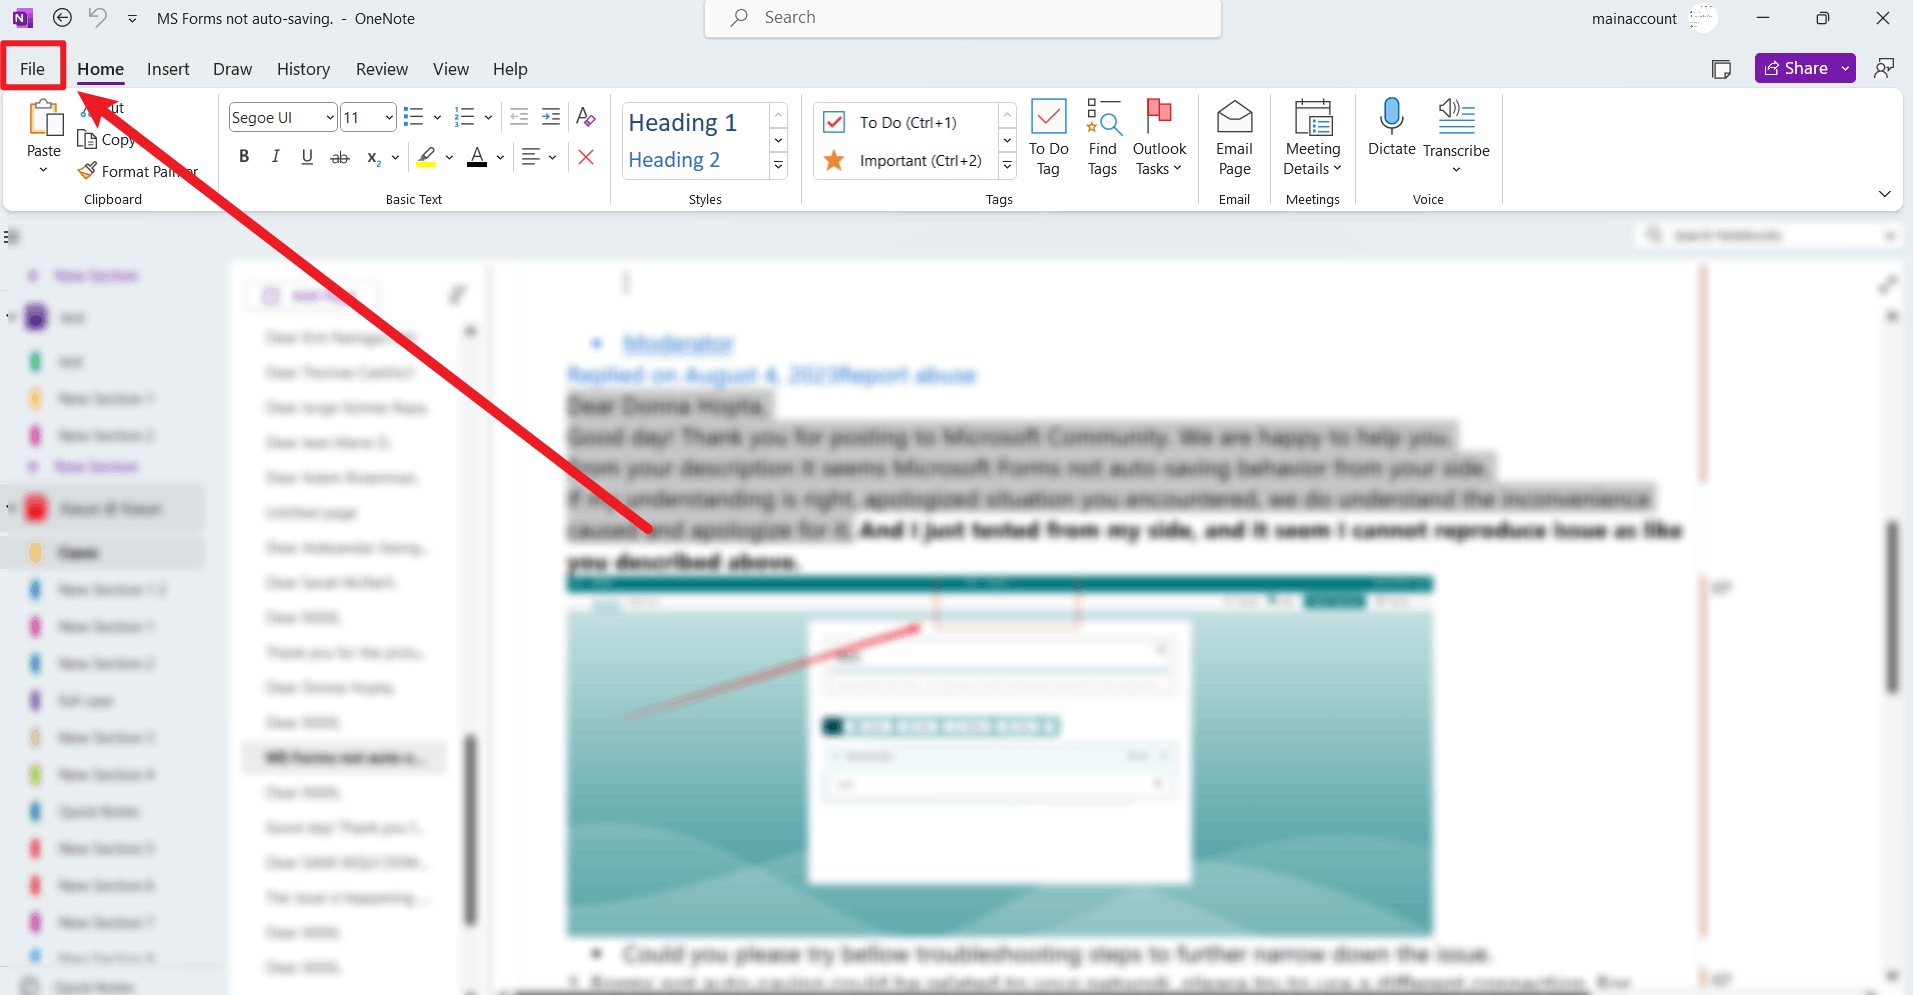The height and width of the screenshot is (995, 1913).
Task: Open font color picker arrow
Action: pyautogui.click(x=501, y=157)
